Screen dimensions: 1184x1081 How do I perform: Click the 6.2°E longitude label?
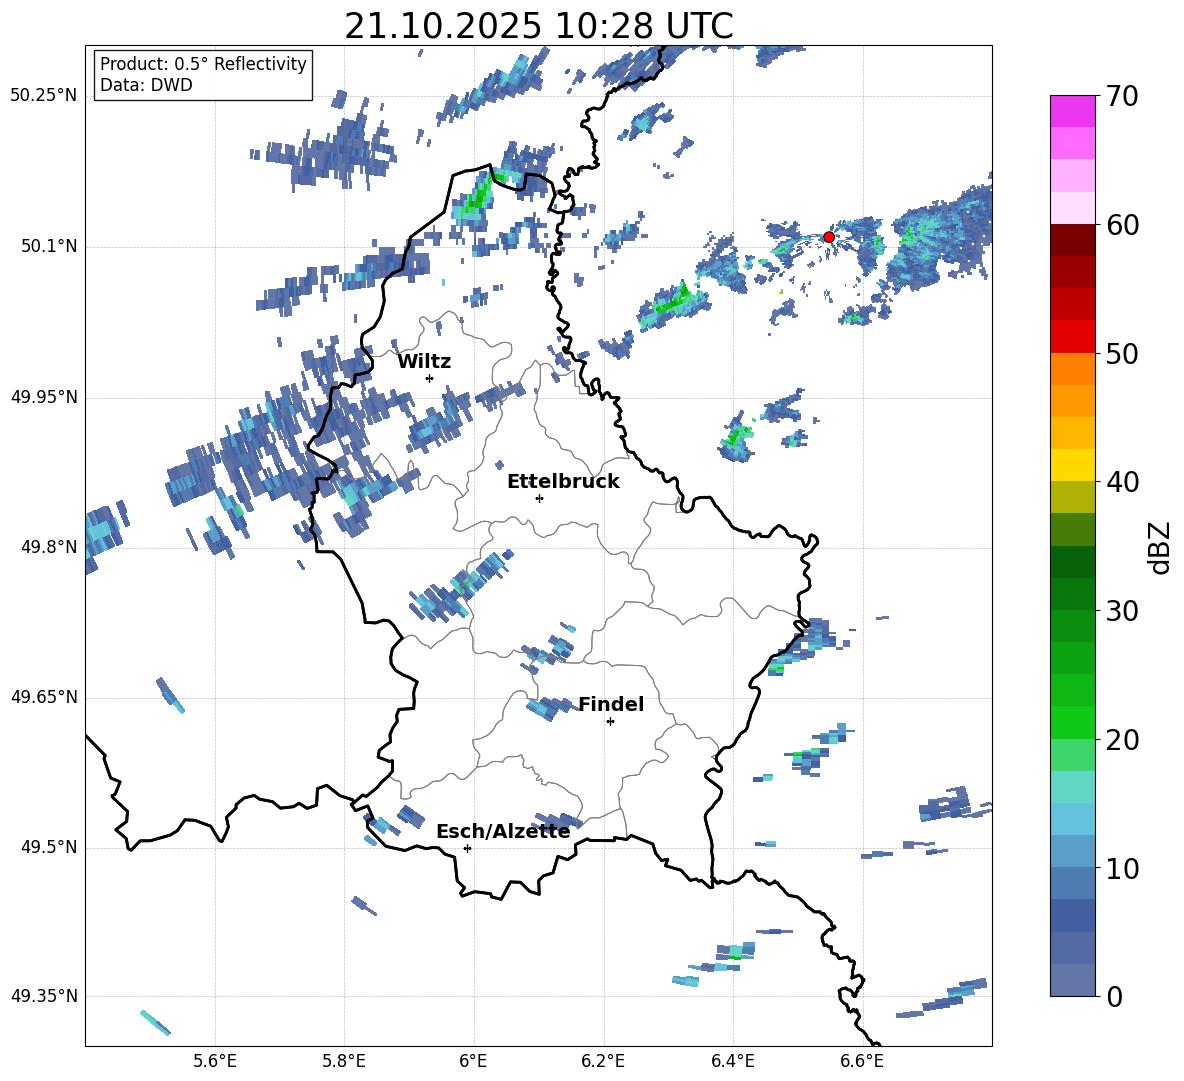pyautogui.click(x=603, y=1061)
